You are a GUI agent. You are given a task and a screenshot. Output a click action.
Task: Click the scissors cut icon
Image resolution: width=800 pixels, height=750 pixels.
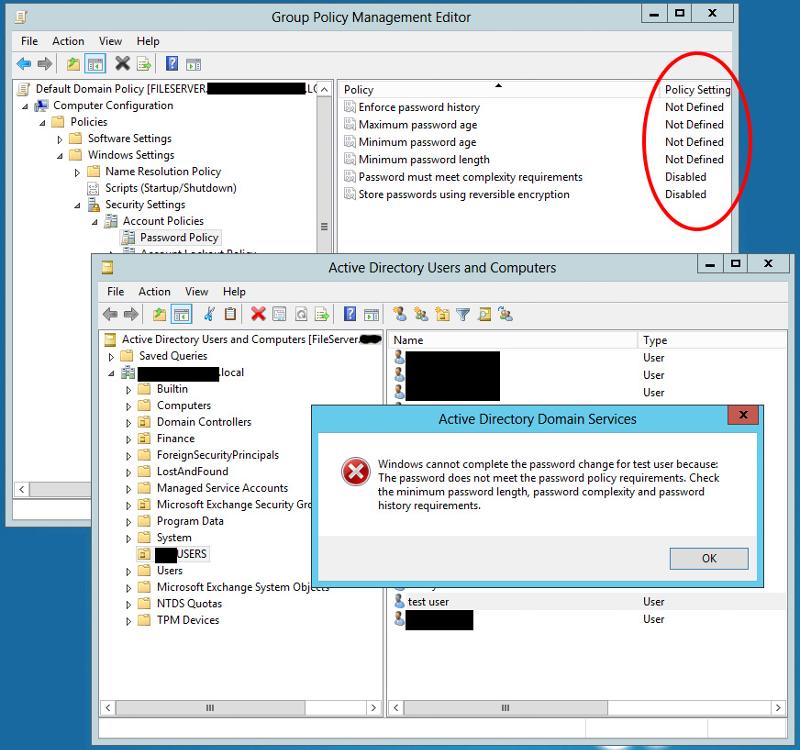click(x=209, y=314)
